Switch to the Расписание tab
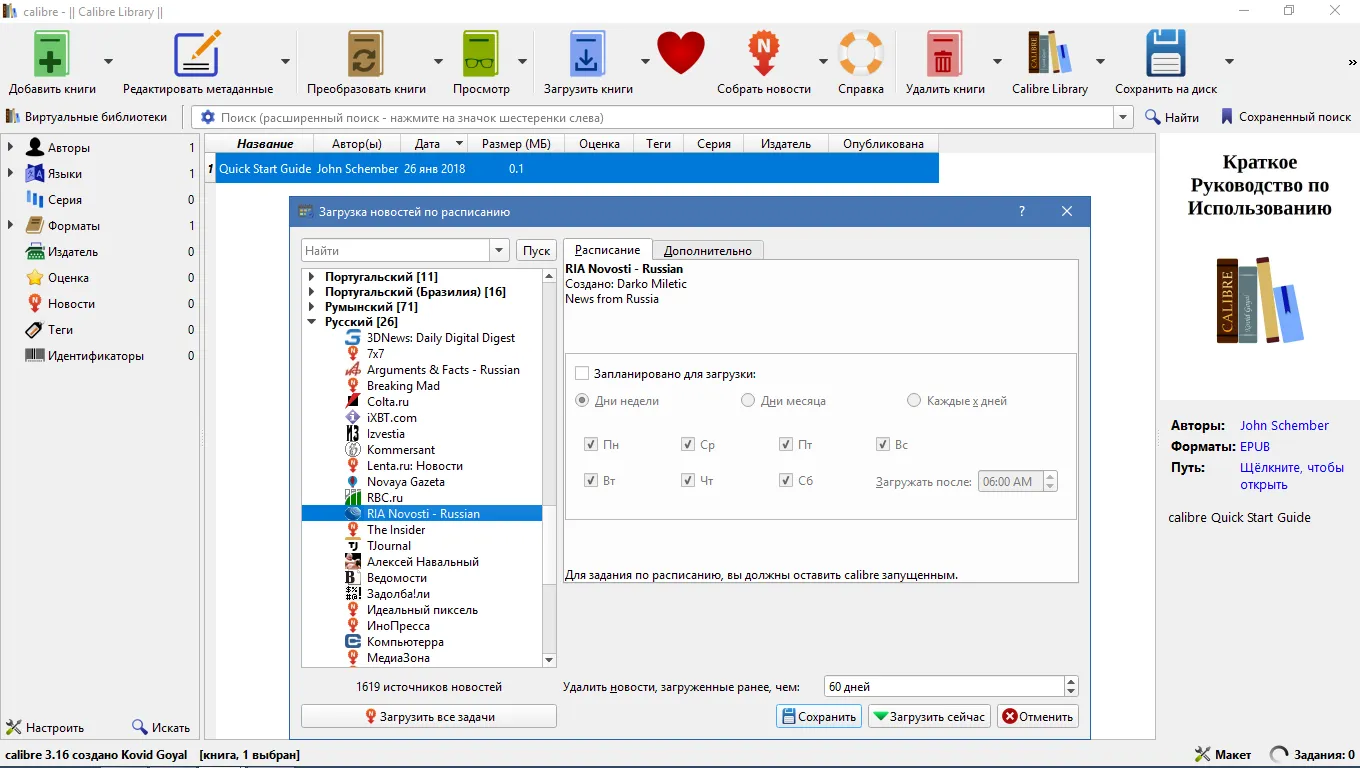Image resolution: width=1360 pixels, height=768 pixels. pos(608,250)
